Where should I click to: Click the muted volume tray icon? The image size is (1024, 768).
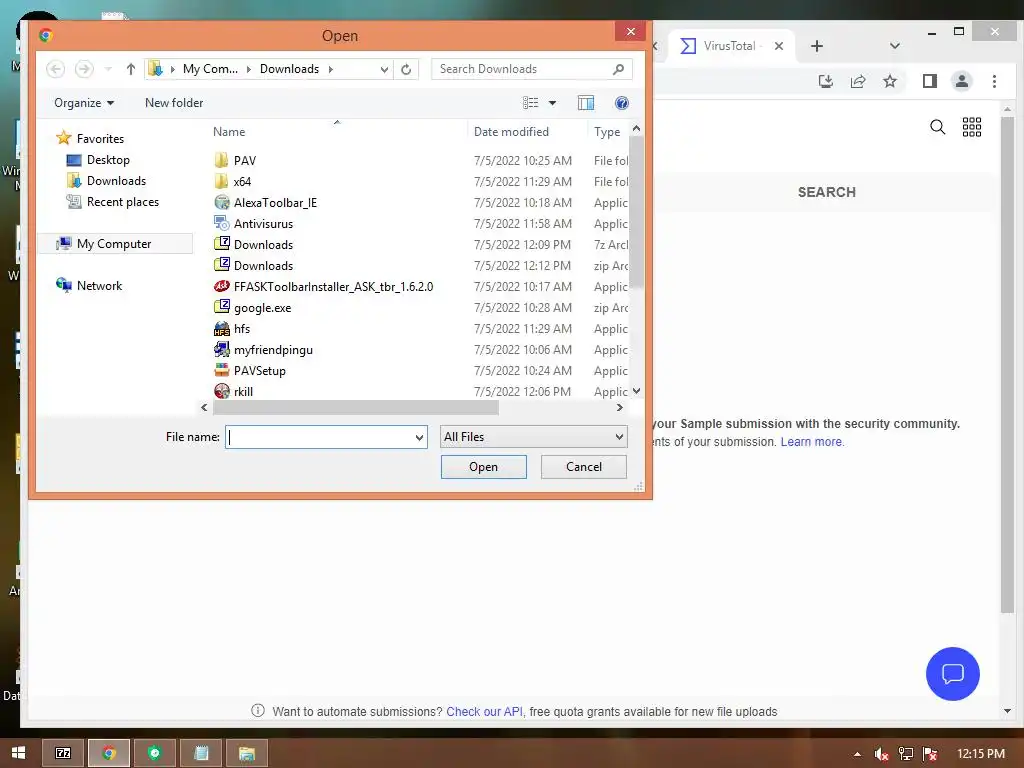881,754
